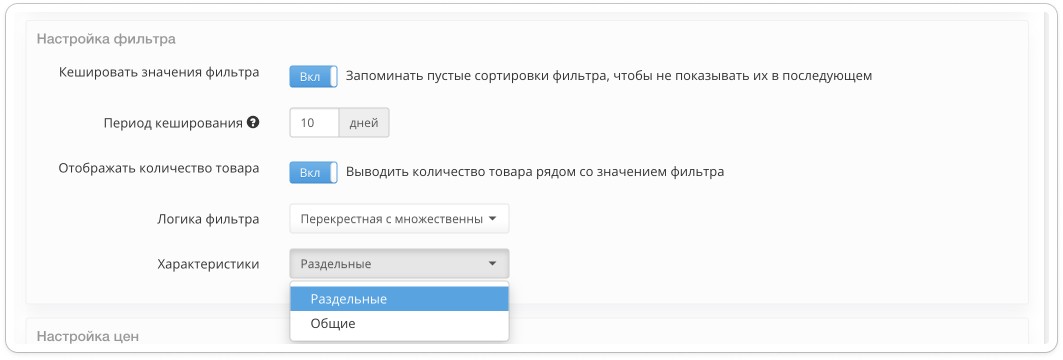Click the Период кеширования label text
This screenshot has width=1063, height=360.
click(x=173, y=123)
